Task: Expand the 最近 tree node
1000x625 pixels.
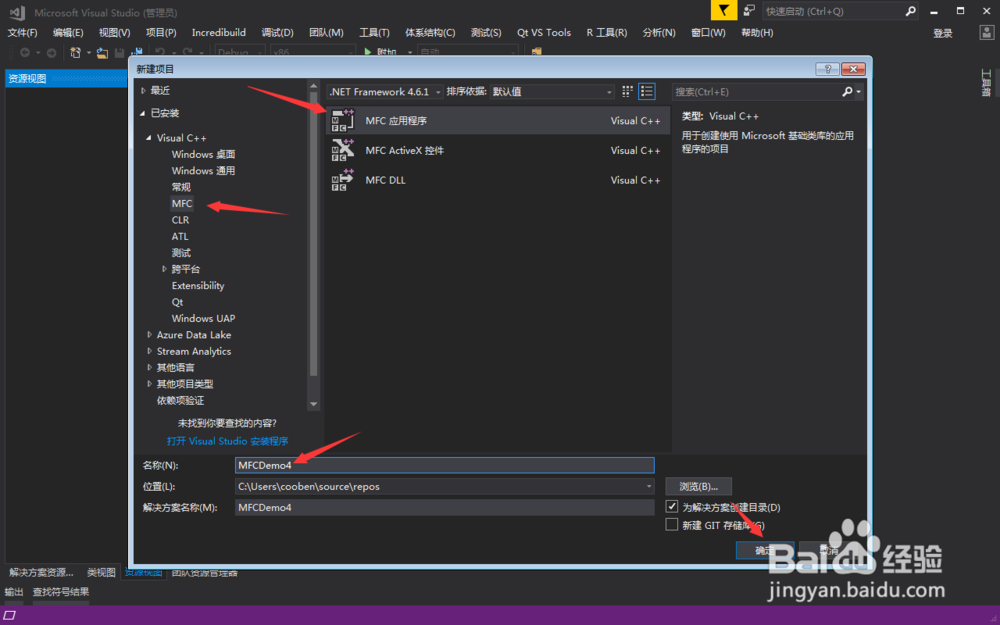Action: pos(143,91)
